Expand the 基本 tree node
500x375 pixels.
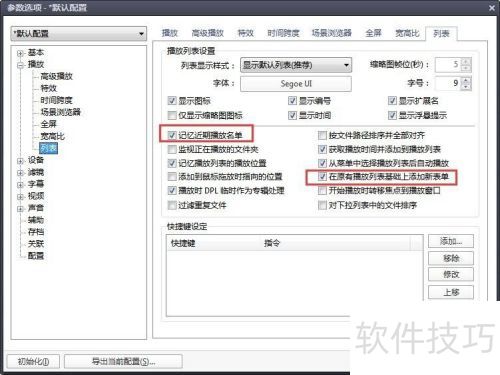tap(20, 53)
